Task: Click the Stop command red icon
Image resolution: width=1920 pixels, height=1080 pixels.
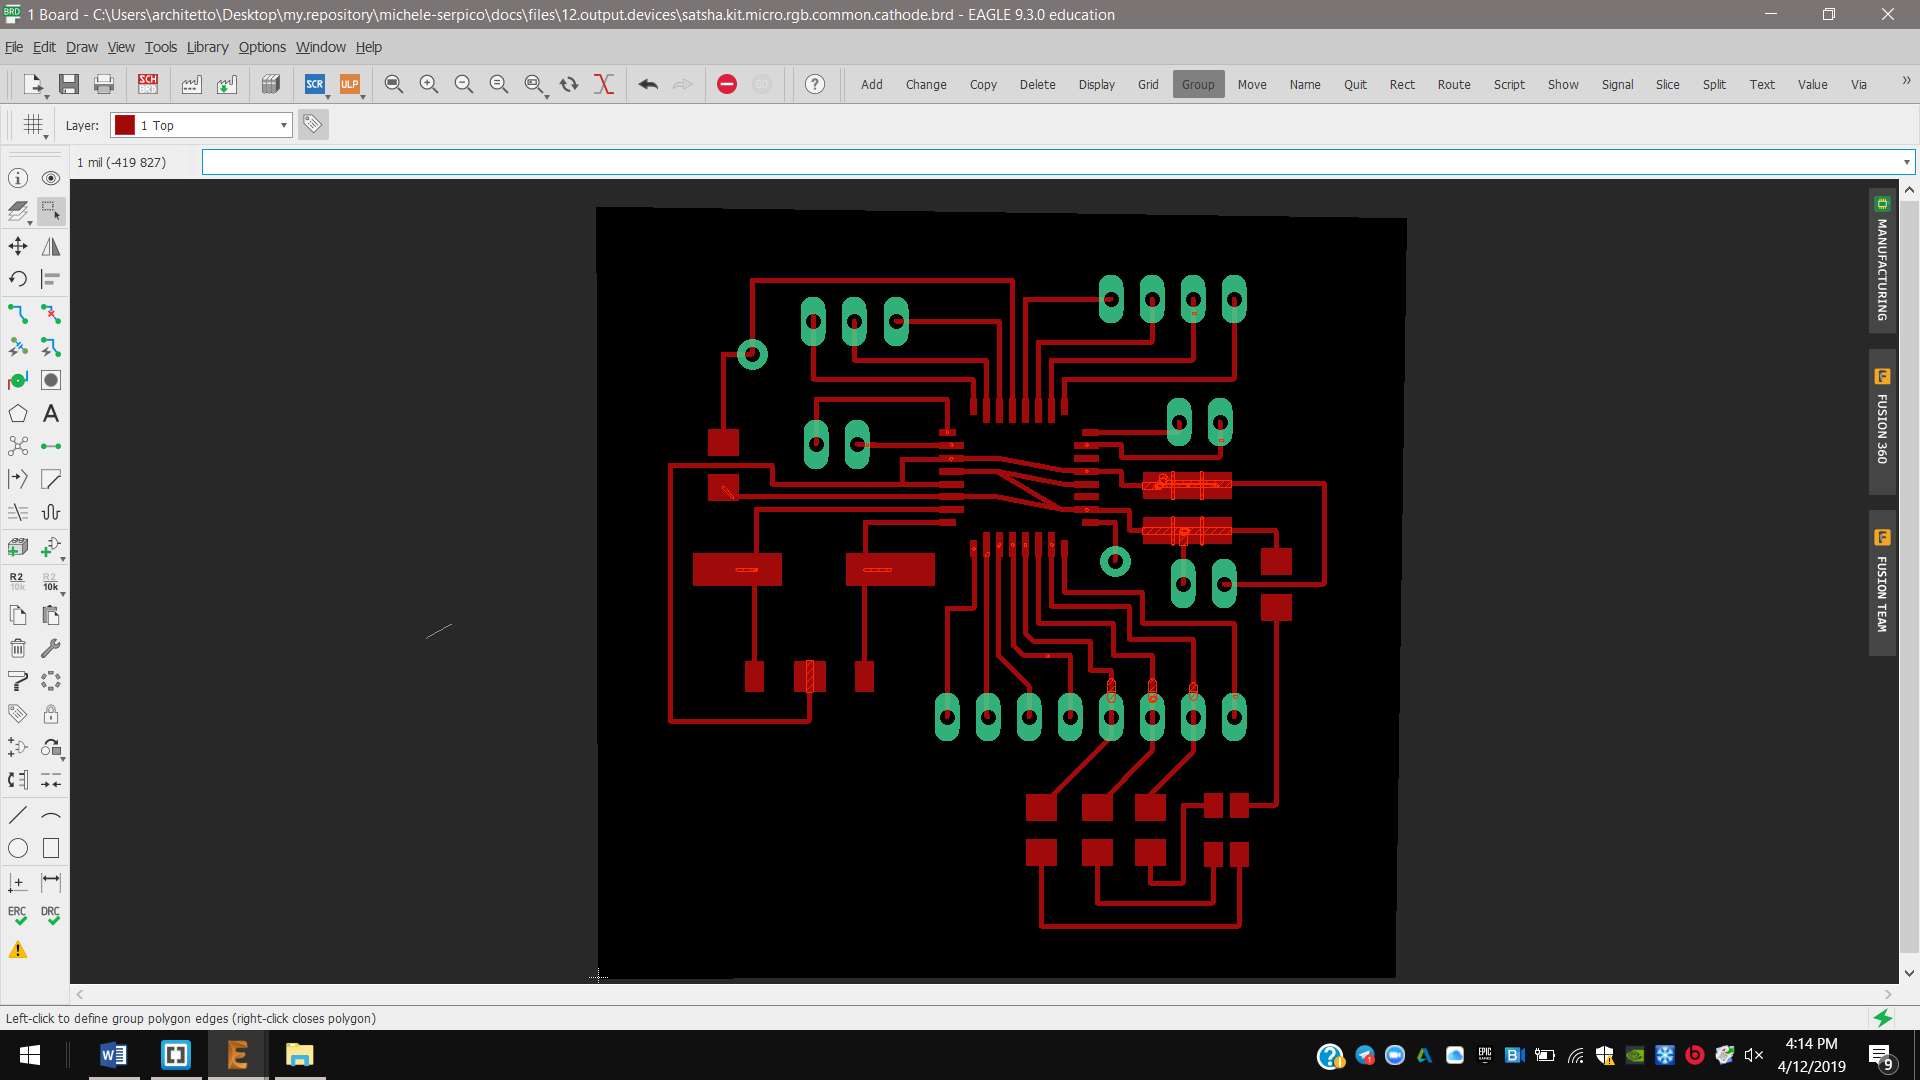Action: tap(727, 84)
